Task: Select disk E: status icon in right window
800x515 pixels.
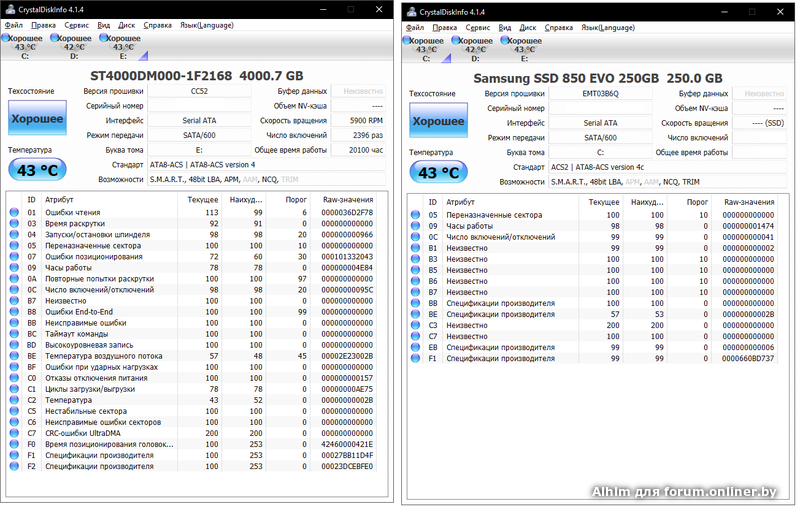Action: [523, 49]
